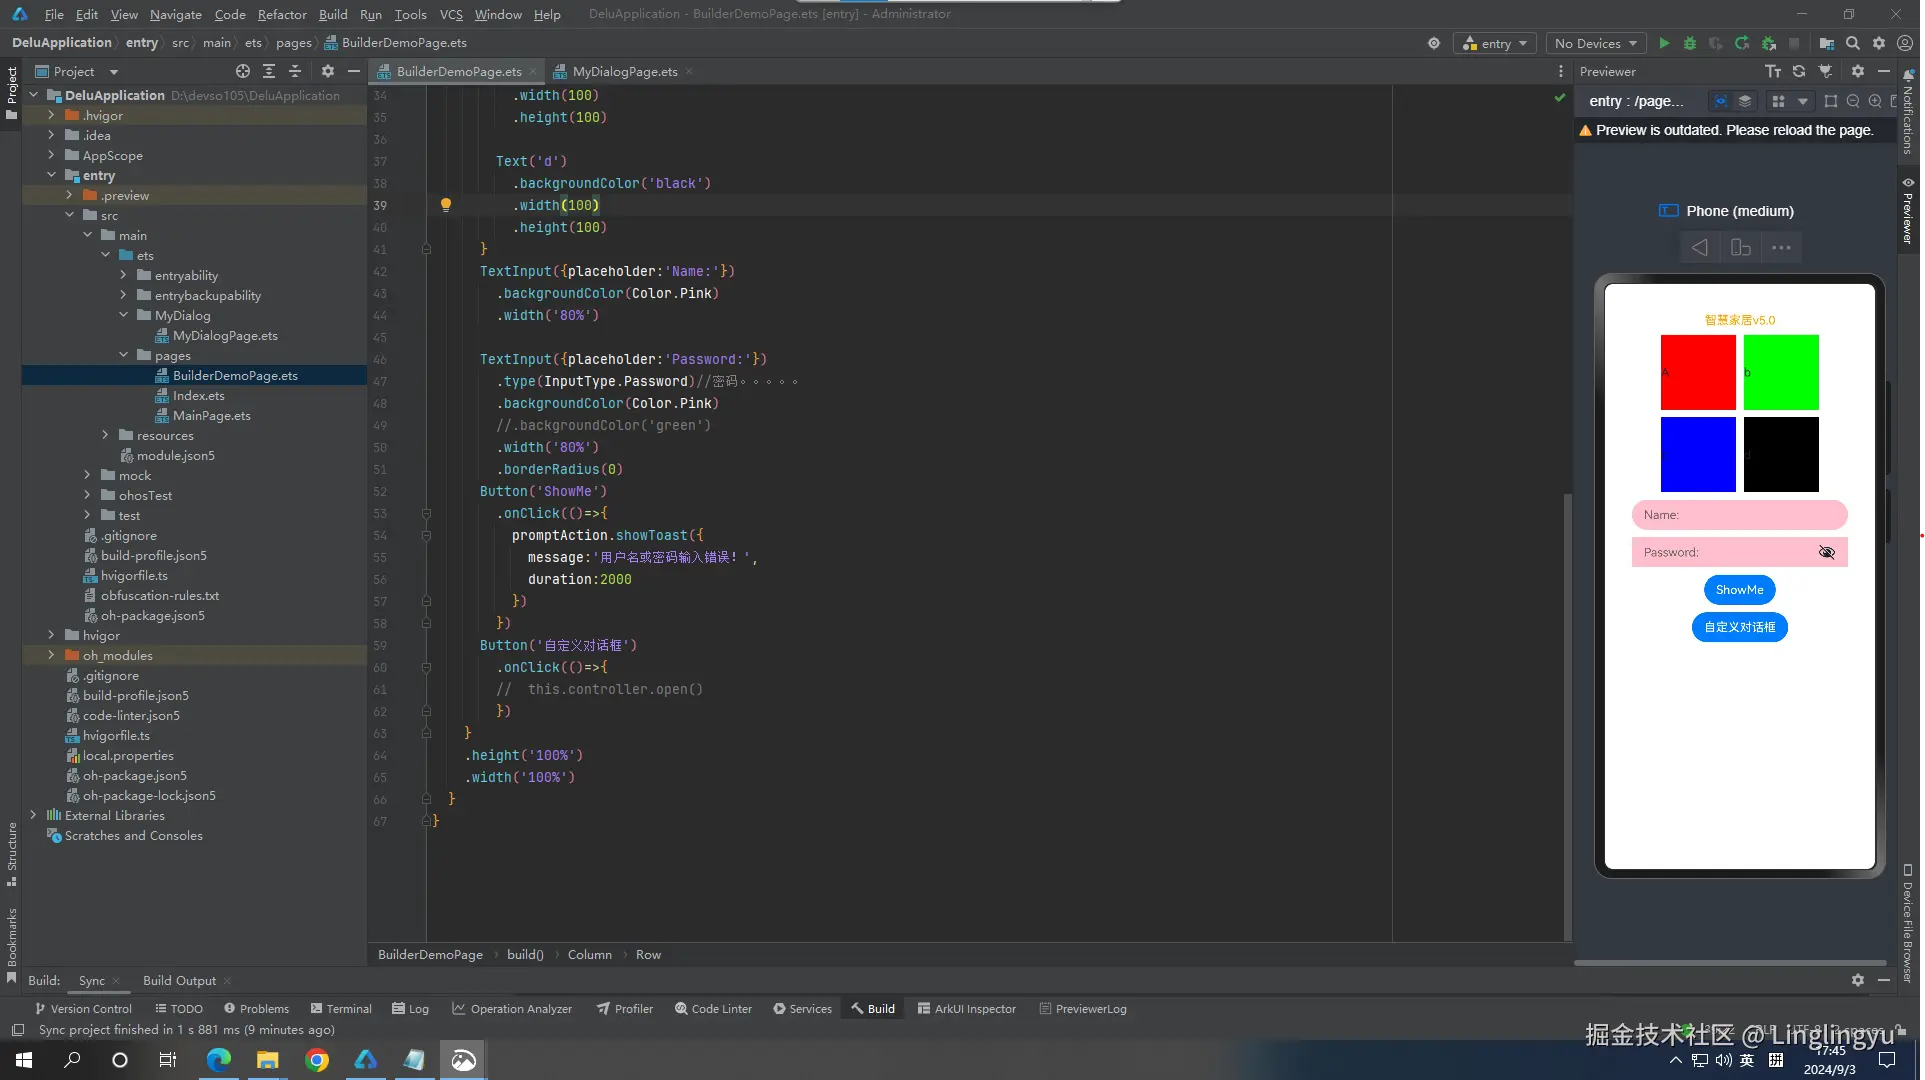Refresh the Previewer with reload icon
1925x1080 pixels.
click(x=1799, y=71)
